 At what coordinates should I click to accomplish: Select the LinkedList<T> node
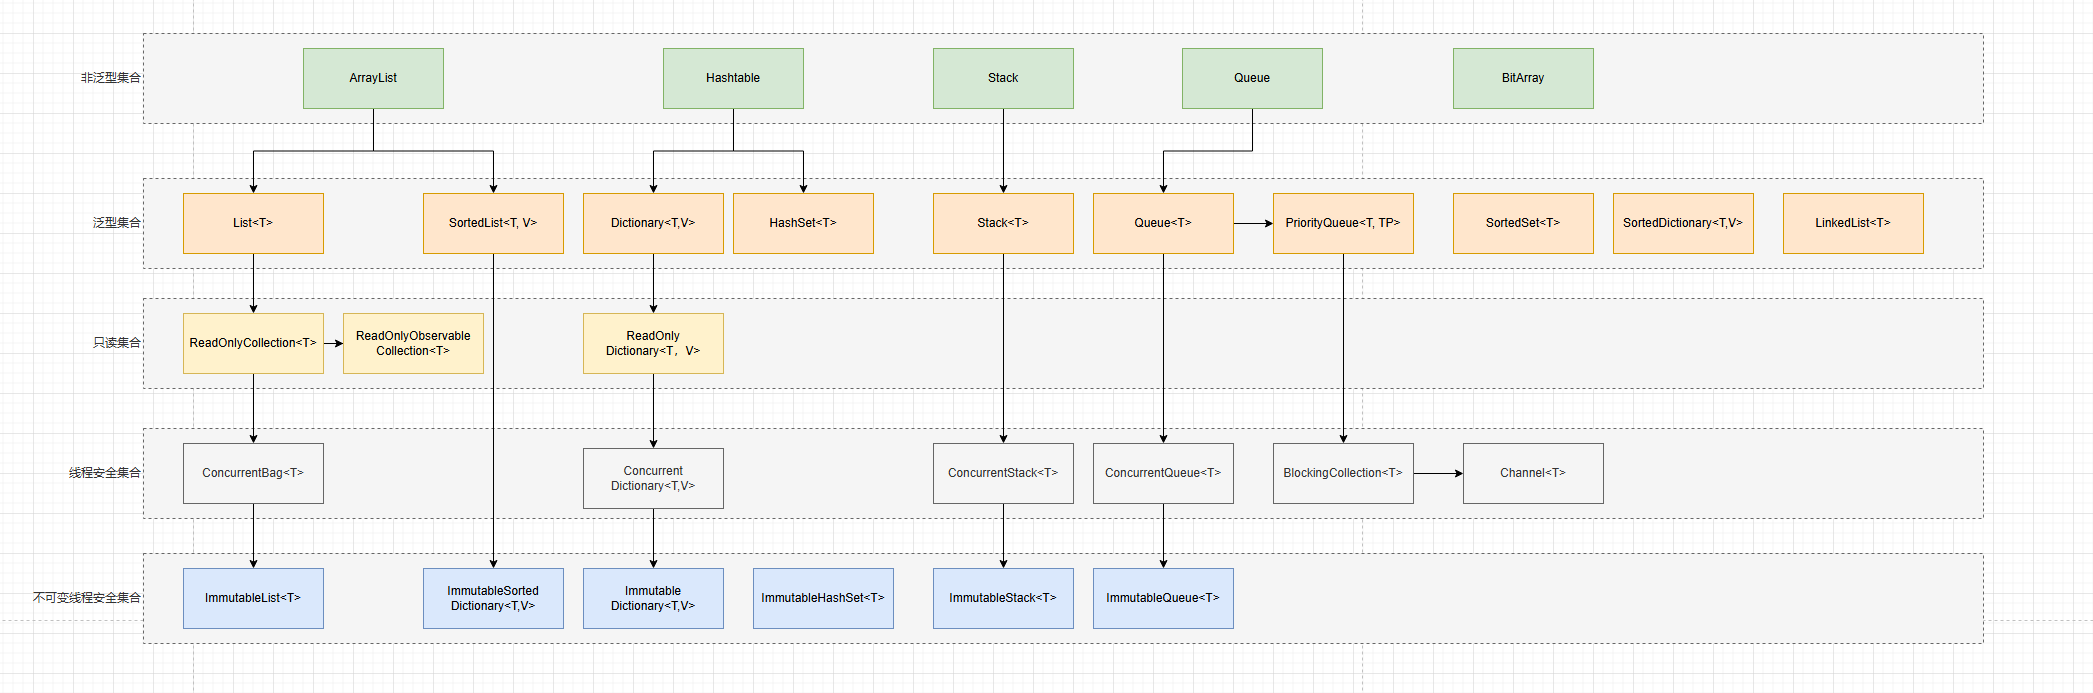[x=1853, y=223]
